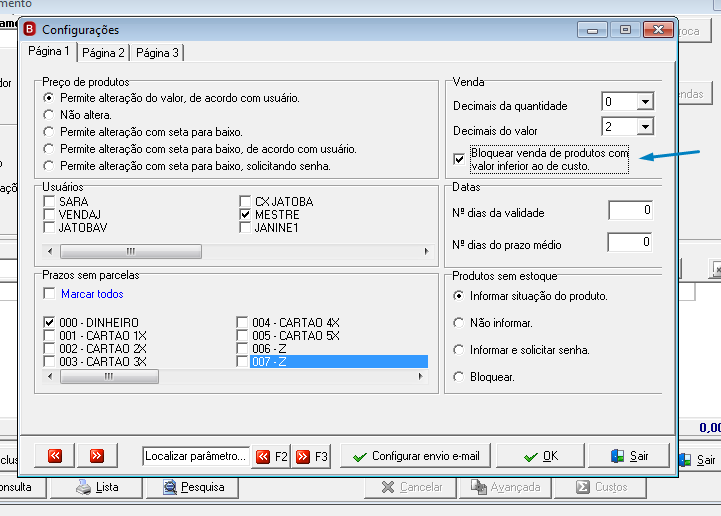Click the red B Configurações window icon
The width and height of the screenshot is (721, 516).
[29, 29]
